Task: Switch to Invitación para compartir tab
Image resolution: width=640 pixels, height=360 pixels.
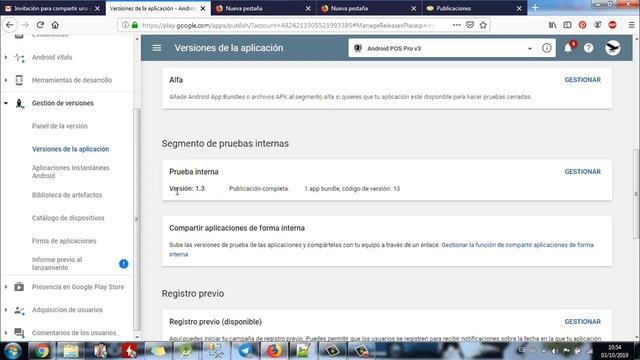Action: click(x=53, y=8)
